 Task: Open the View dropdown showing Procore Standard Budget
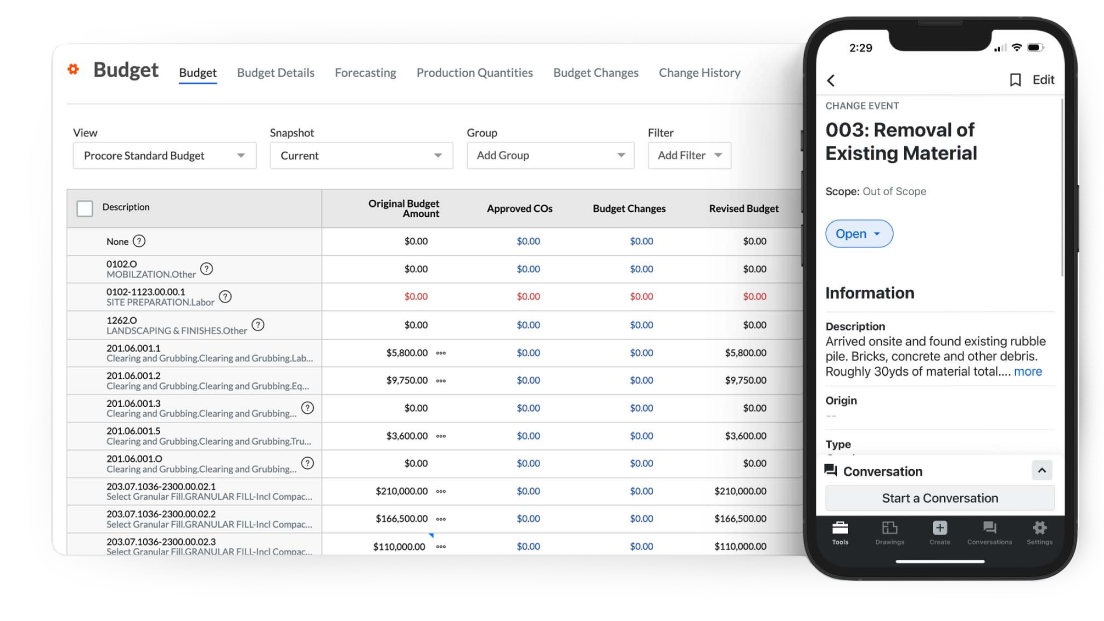tap(165, 155)
